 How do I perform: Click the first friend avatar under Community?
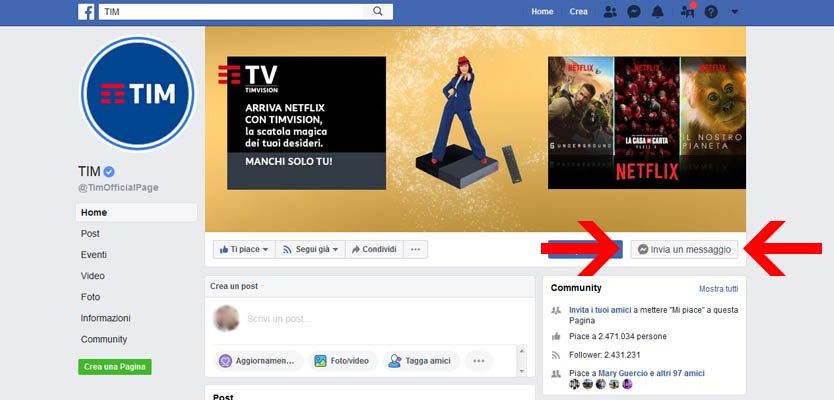click(x=574, y=385)
